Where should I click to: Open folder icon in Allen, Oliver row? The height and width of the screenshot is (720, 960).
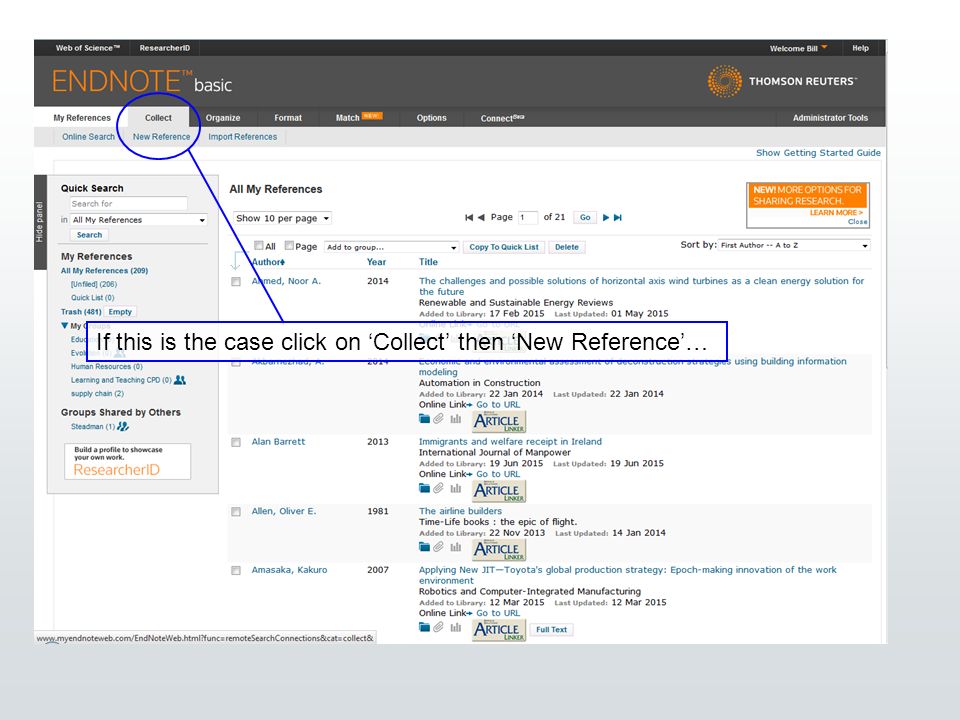pos(424,547)
